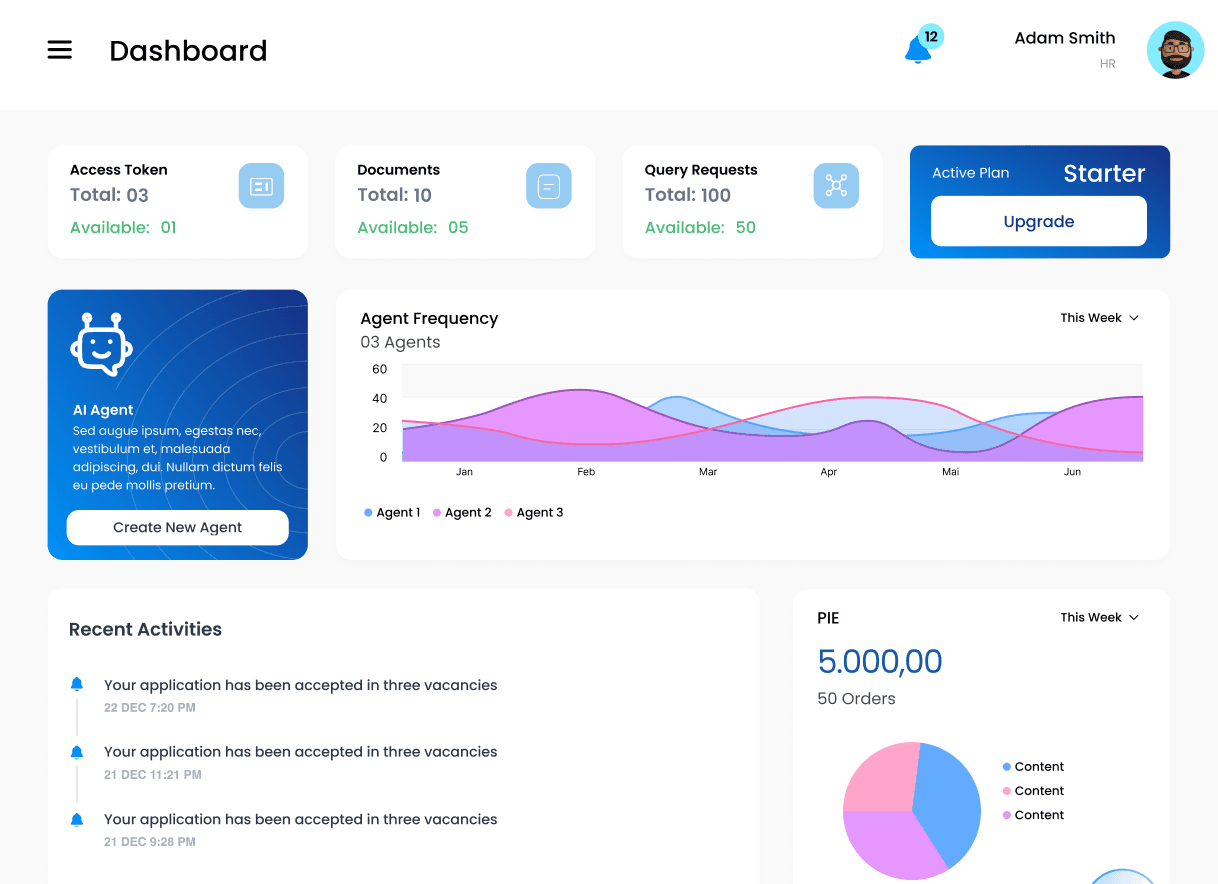Screen dimensions: 1218x884
Task: Click bell icon of 21 DEC 11:21 PM activity
Action: (x=77, y=752)
